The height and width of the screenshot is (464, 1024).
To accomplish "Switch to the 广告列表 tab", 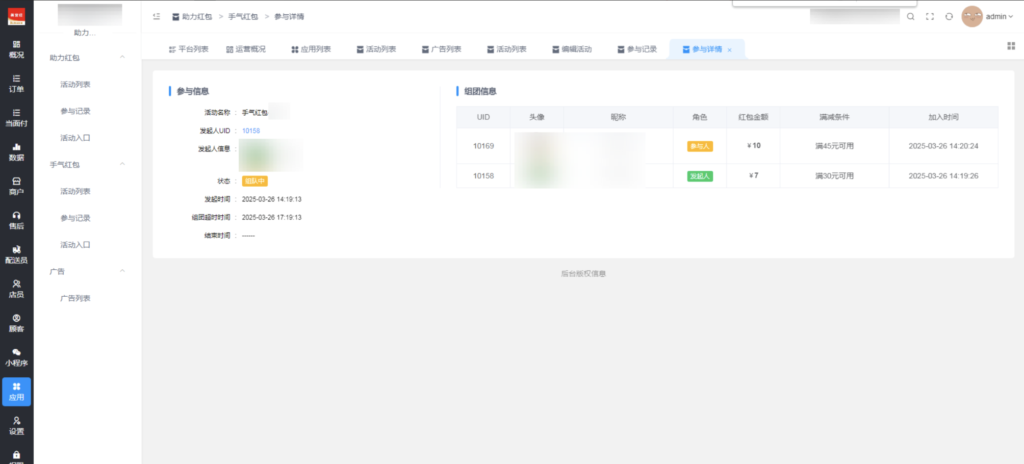I will [441, 49].
